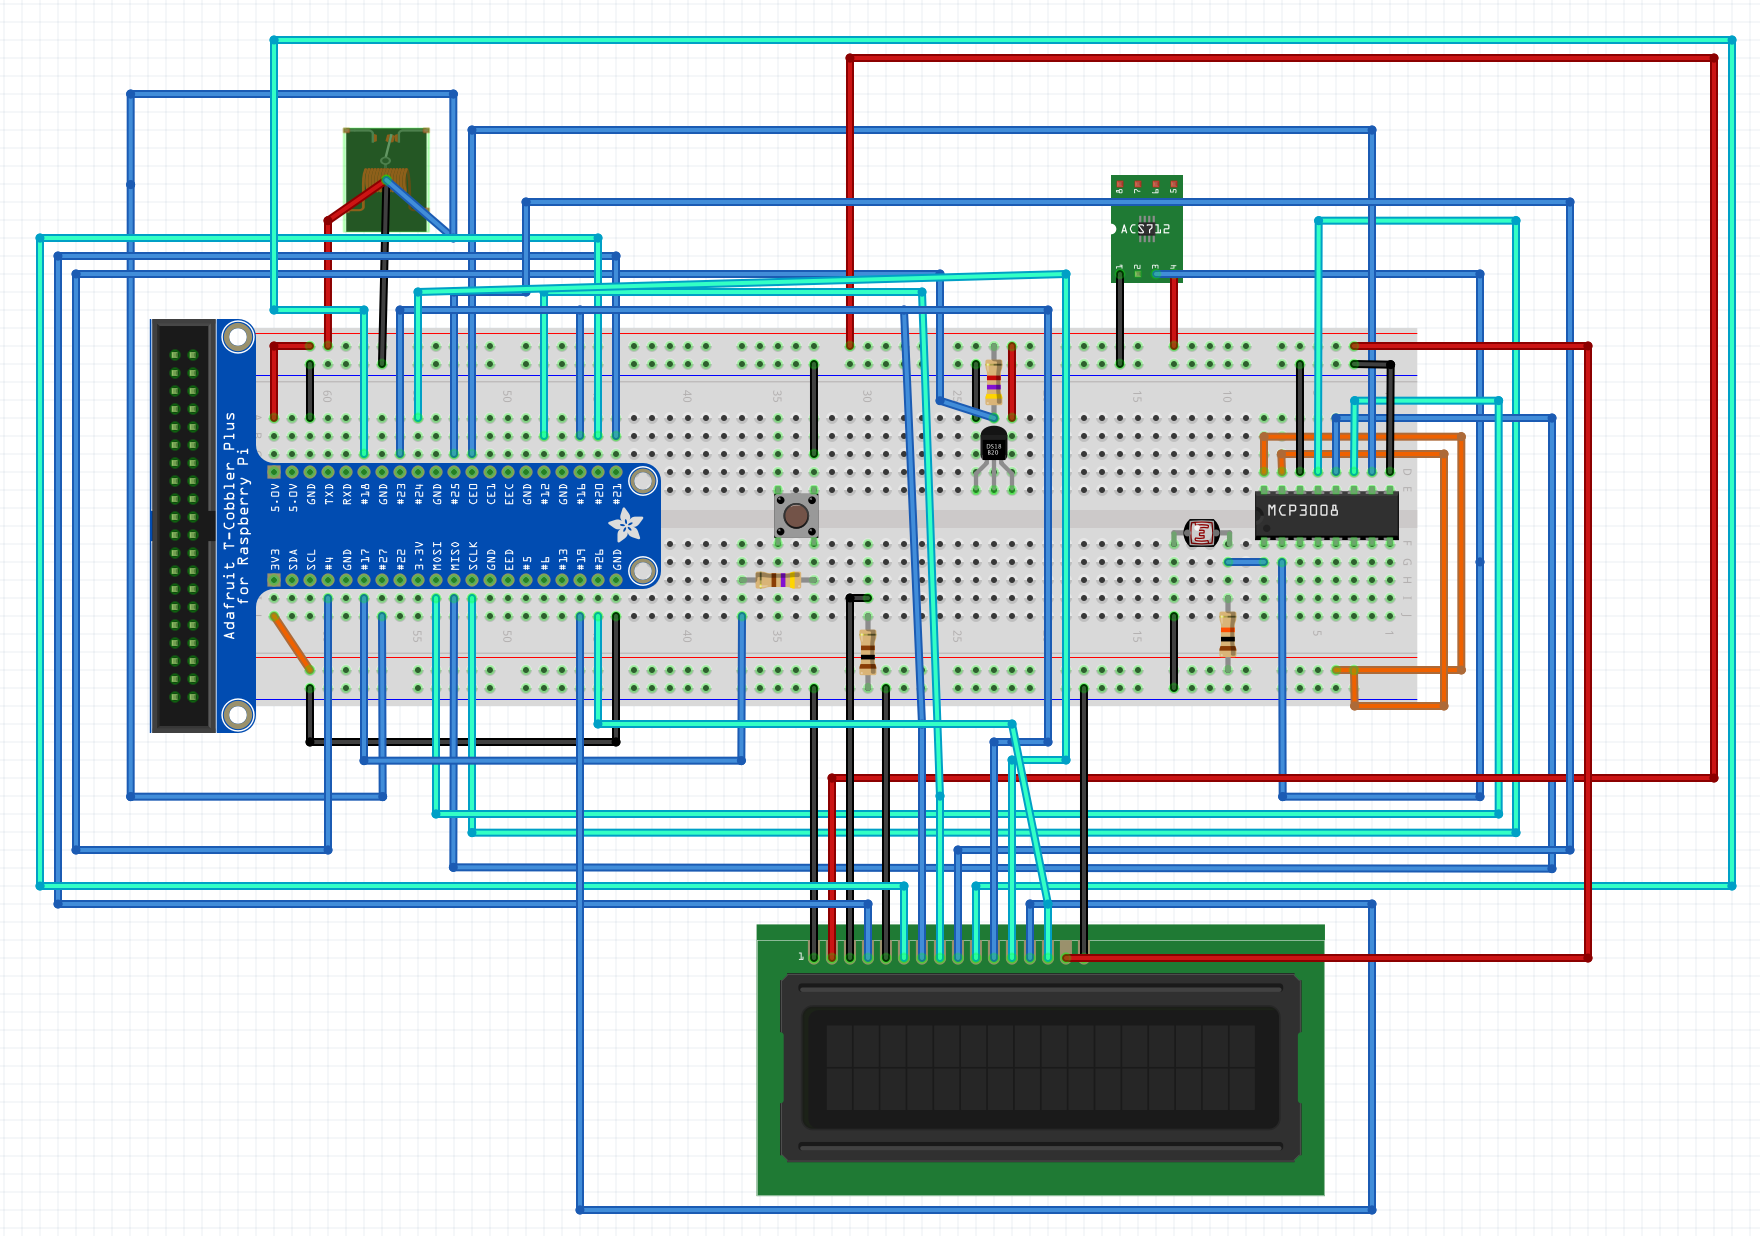The height and width of the screenshot is (1236, 1760).
Task: Select the orange-banded resistor below the photoresistor
Action: tap(1228, 634)
